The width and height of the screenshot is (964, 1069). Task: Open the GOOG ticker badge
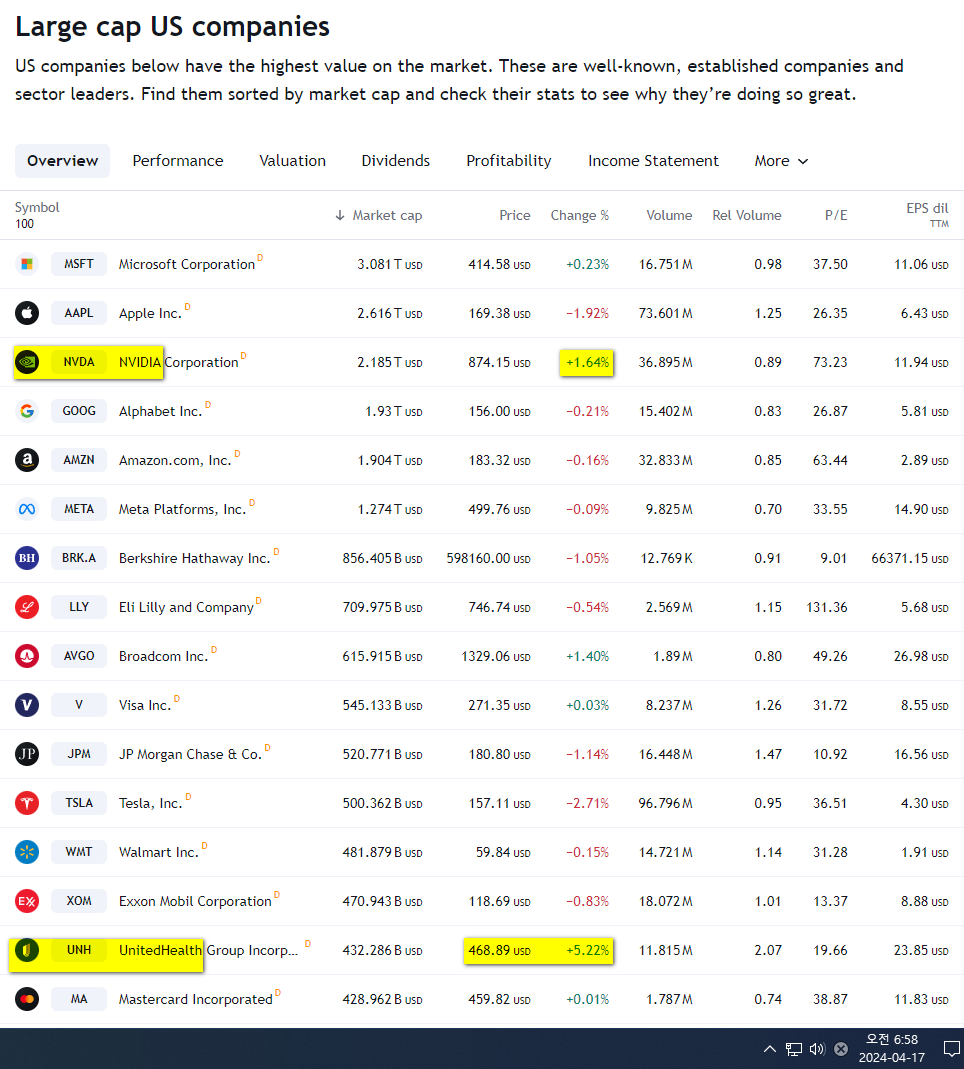[x=79, y=411]
